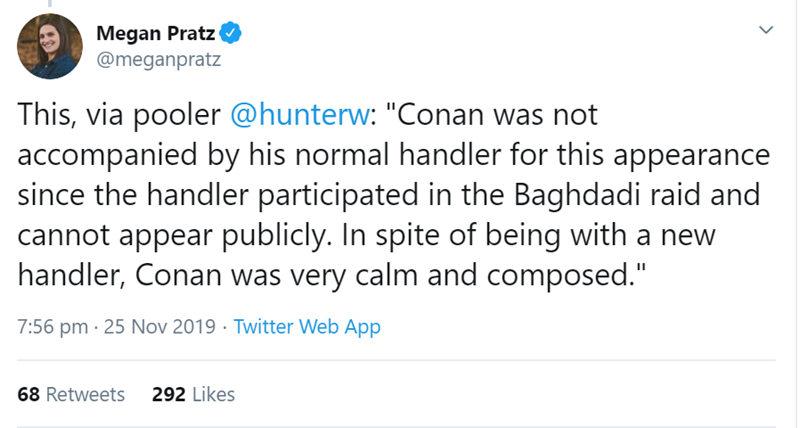Viewport: 800px width, 428px height.
Task: Open Megan Pratz's profile photo
Action: 48,47
